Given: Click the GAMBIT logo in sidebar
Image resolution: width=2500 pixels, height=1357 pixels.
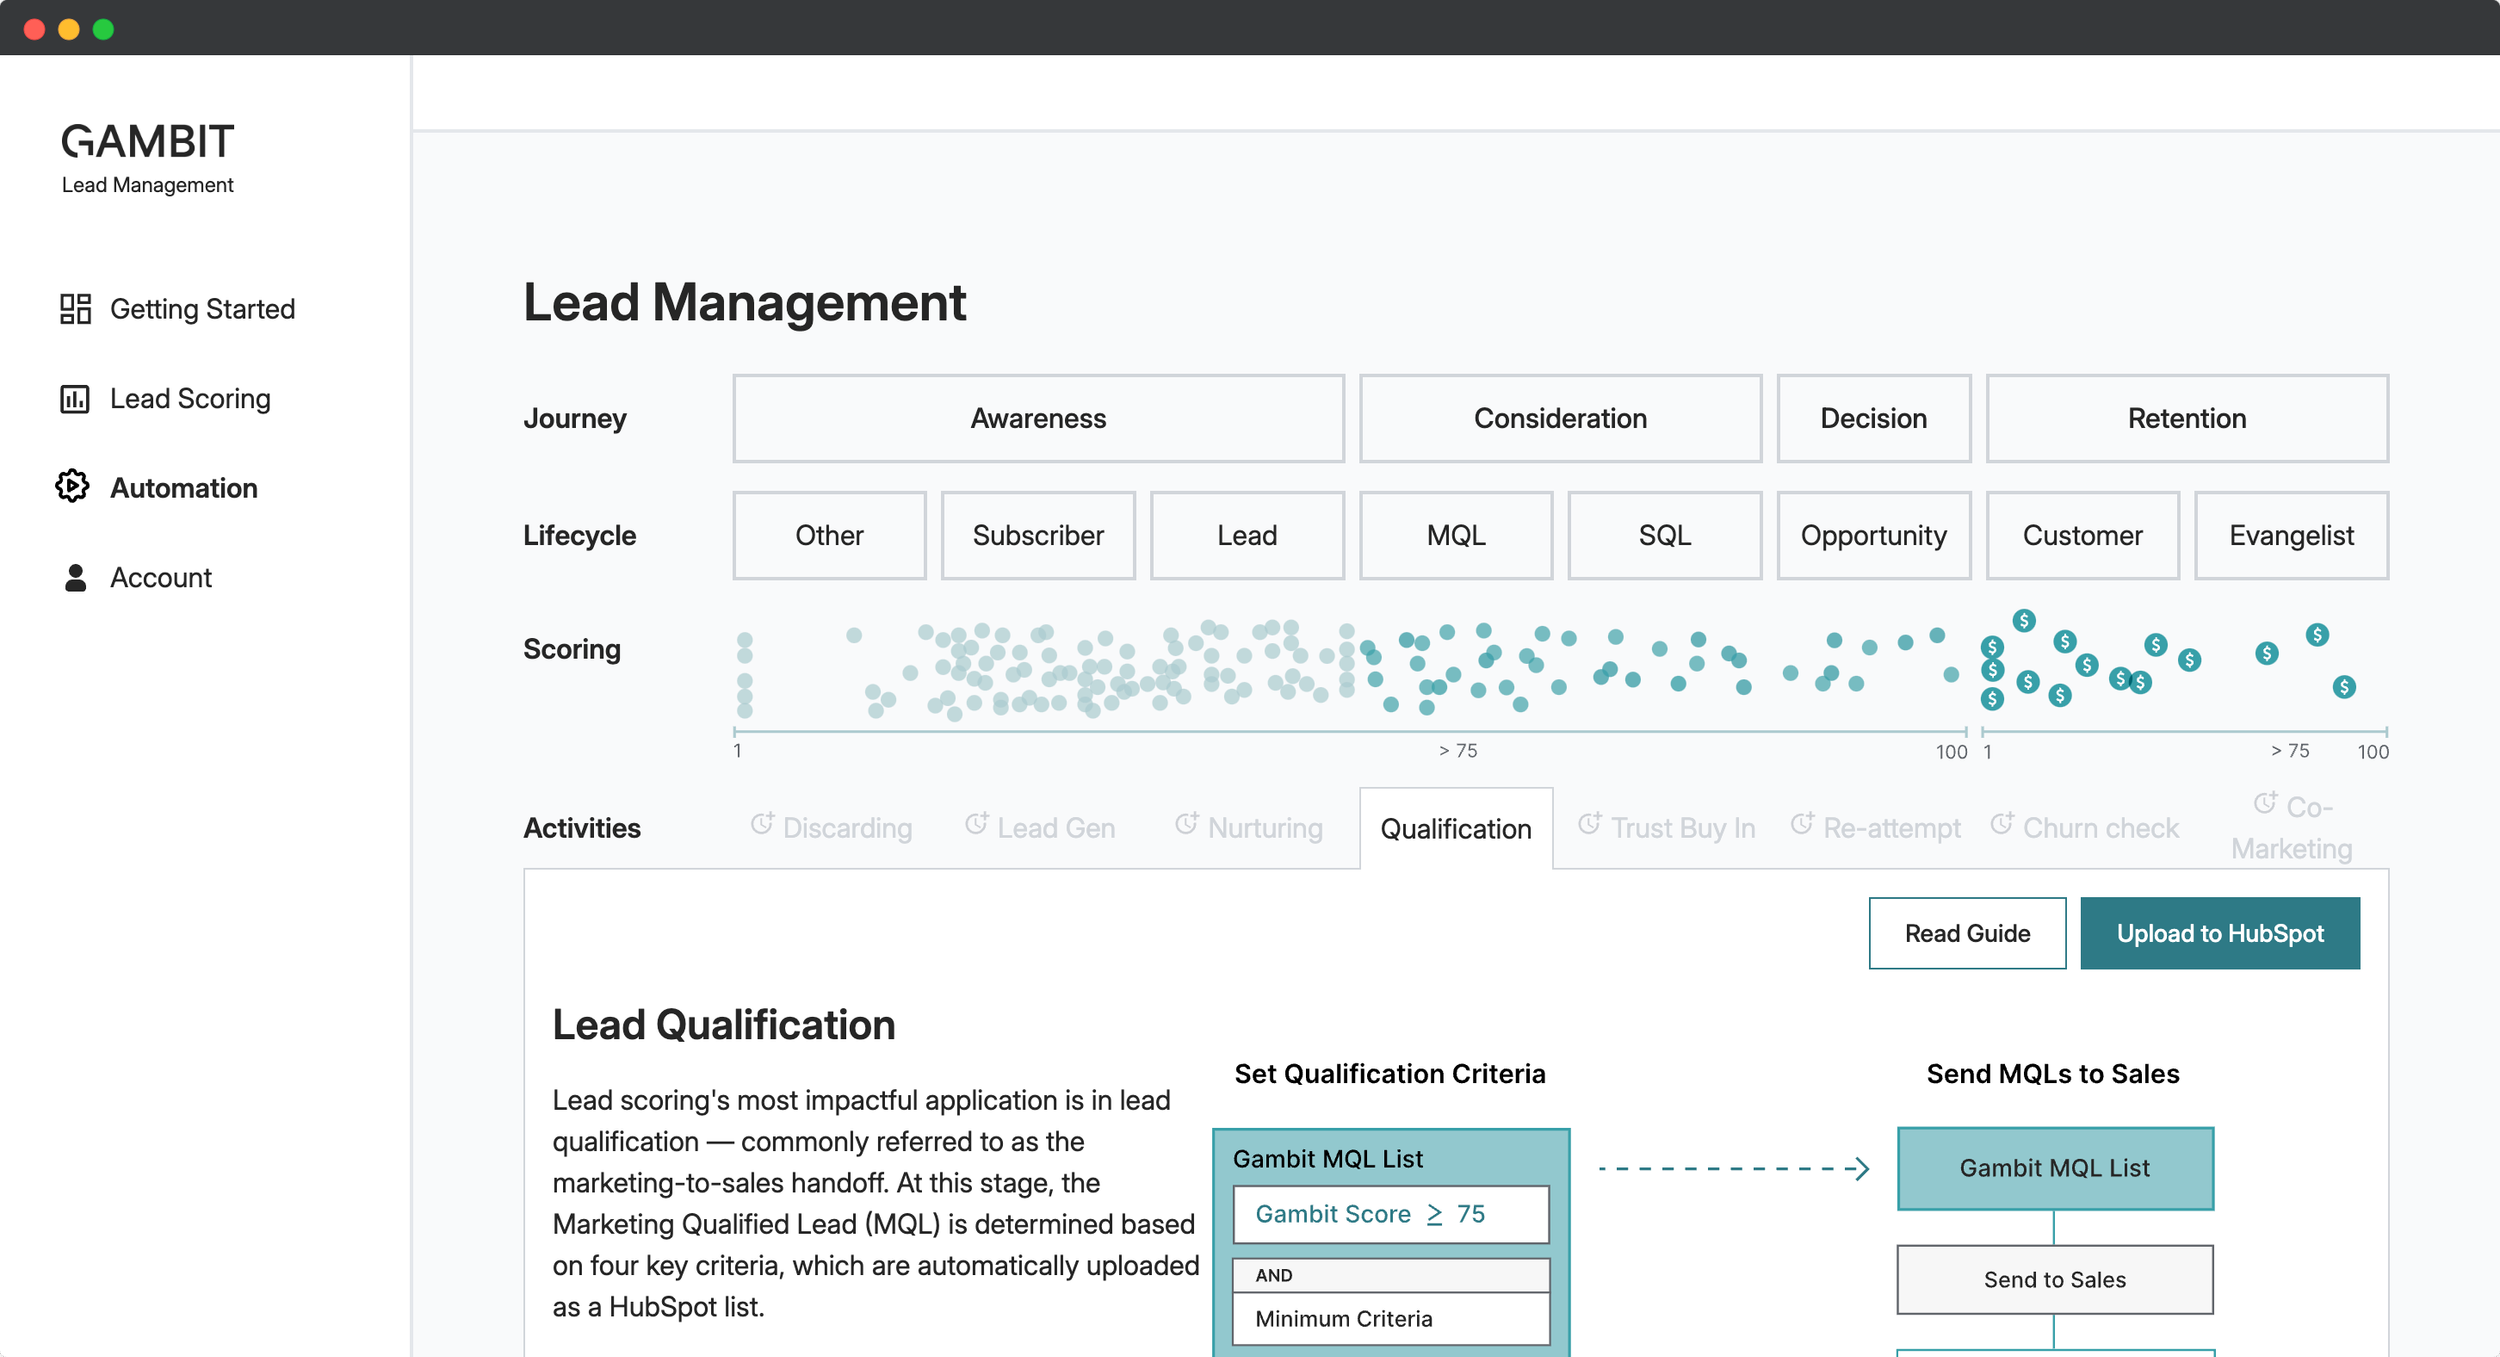Looking at the screenshot, I should pyautogui.click(x=147, y=142).
